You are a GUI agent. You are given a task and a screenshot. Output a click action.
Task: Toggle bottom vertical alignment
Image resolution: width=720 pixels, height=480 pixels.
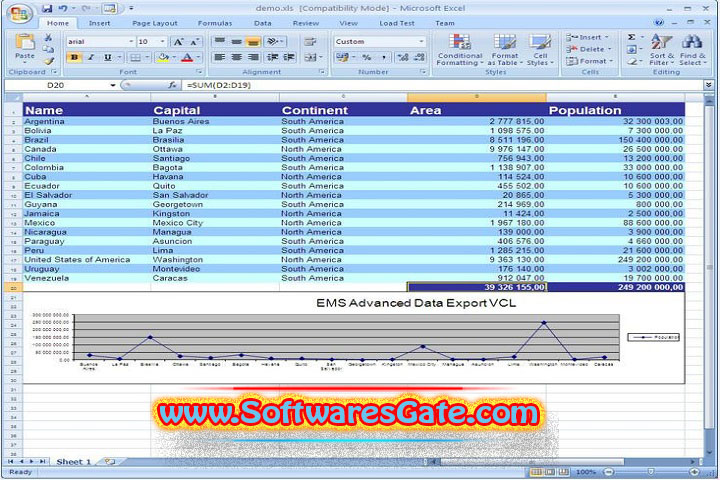253,42
